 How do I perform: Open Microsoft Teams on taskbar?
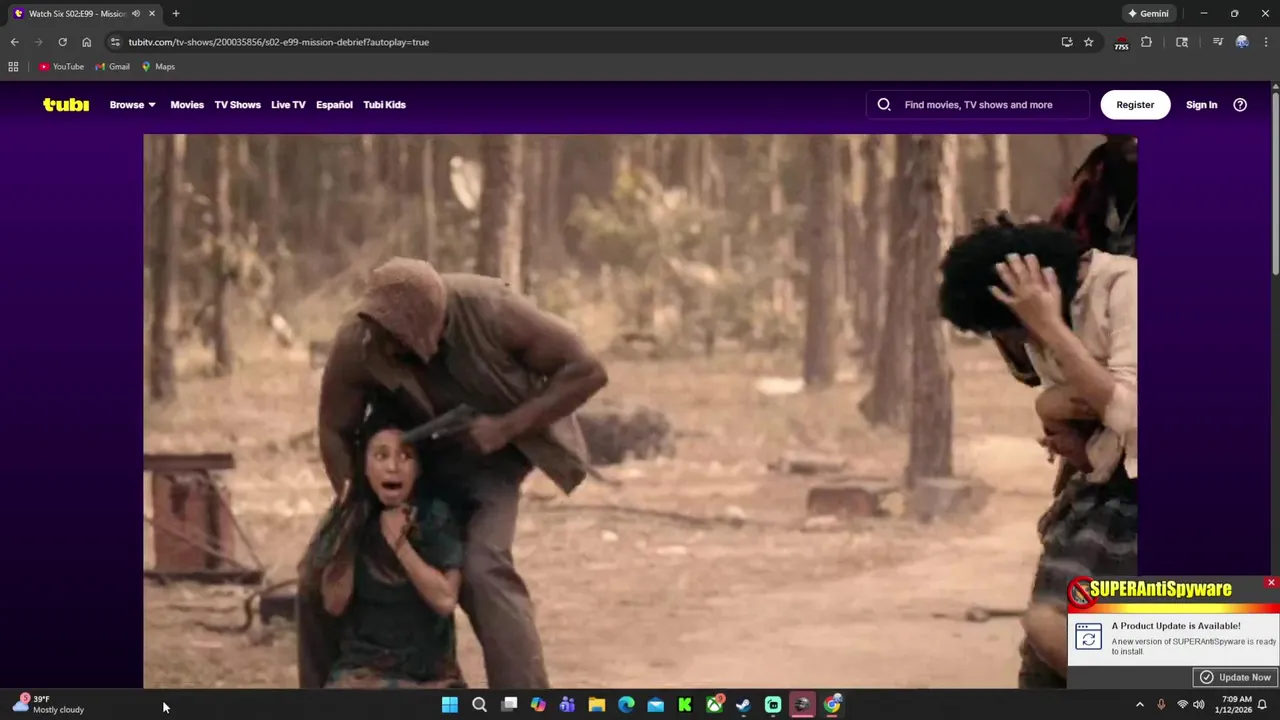567,705
